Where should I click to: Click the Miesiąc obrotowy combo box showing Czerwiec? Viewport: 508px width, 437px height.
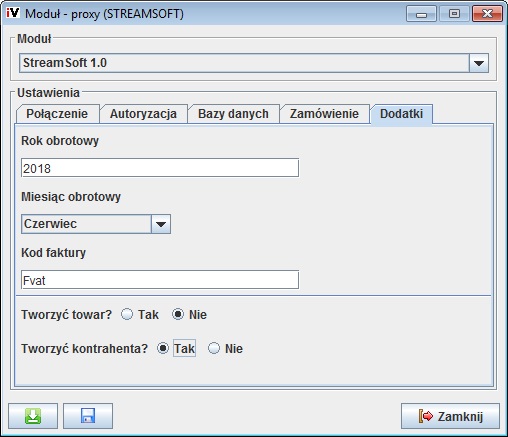click(x=96, y=224)
